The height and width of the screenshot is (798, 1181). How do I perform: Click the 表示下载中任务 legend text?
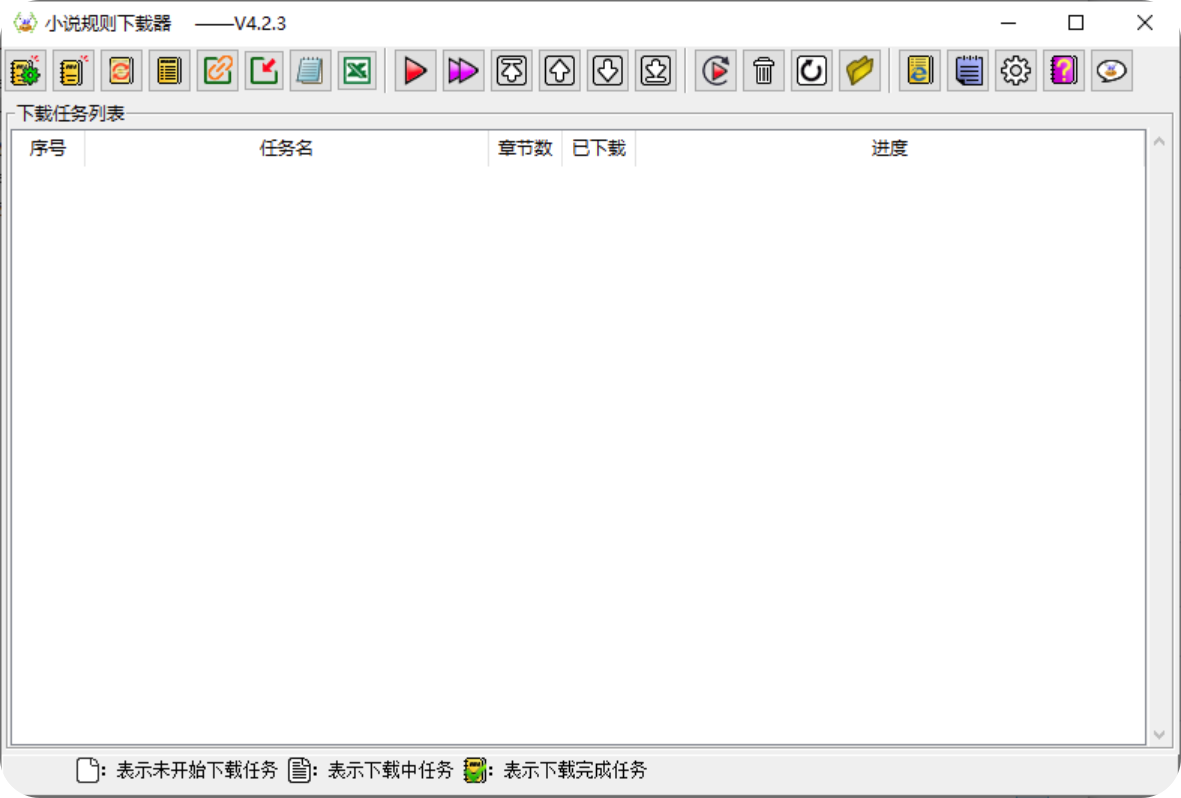(390, 770)
